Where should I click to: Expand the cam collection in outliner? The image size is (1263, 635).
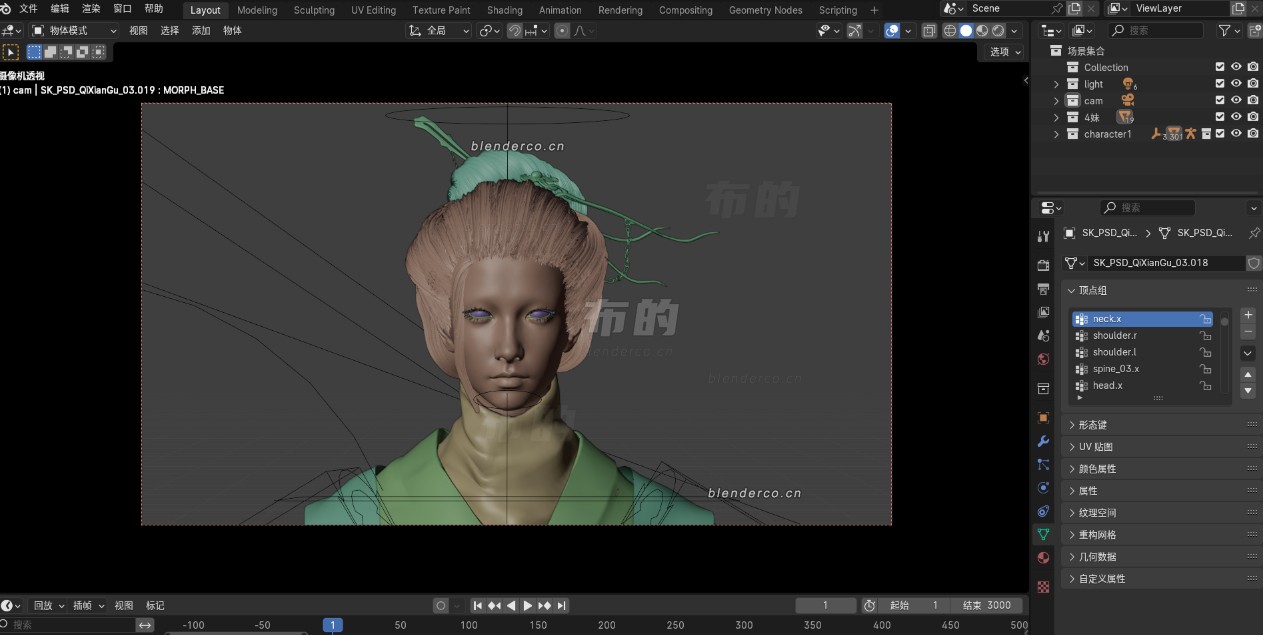pos(1056,101)
